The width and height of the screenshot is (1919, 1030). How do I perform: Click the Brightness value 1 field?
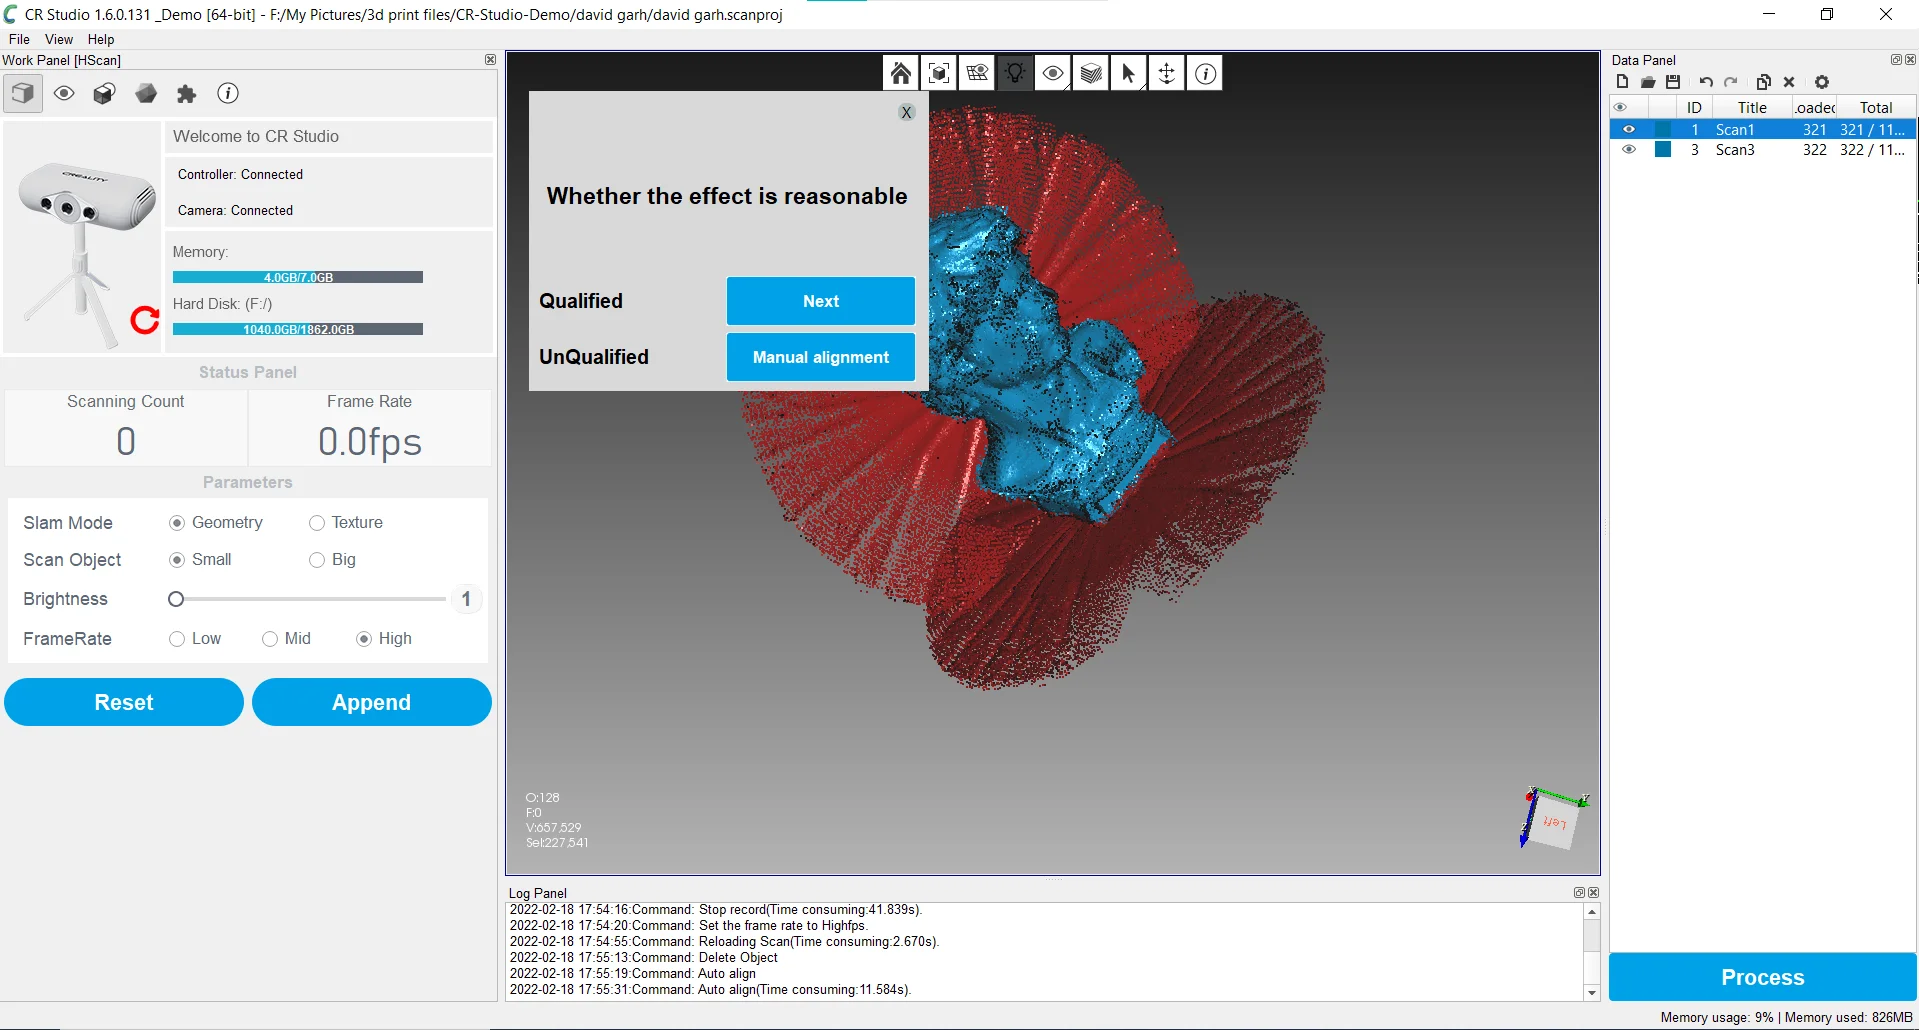466,599
